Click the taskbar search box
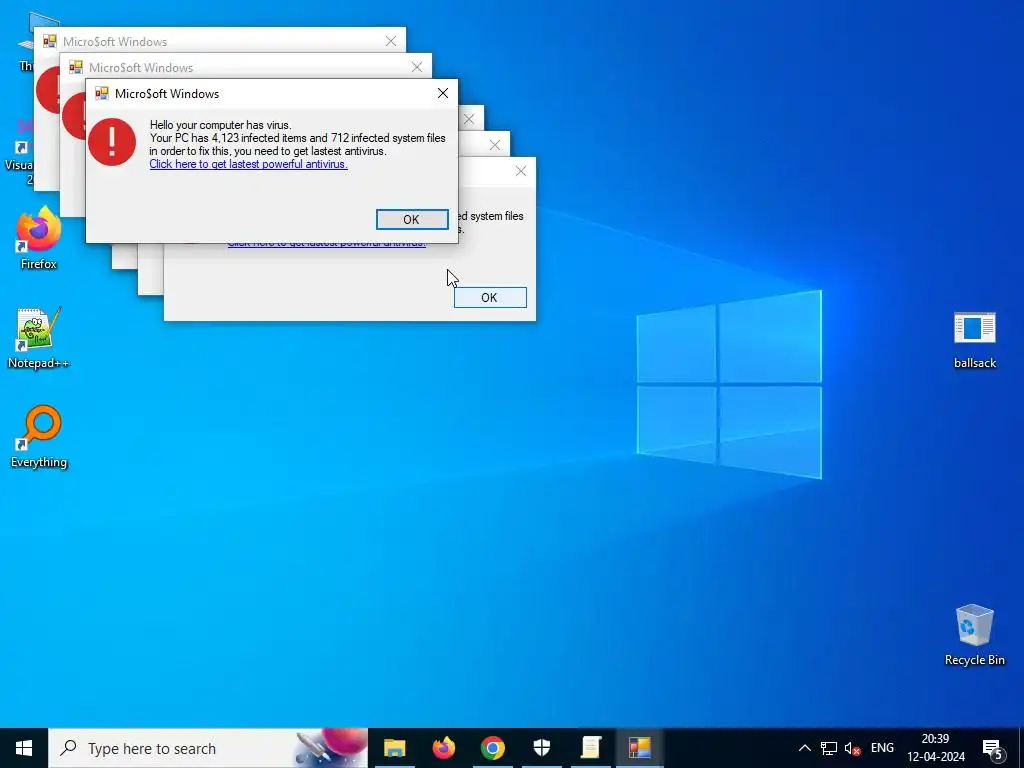1024x768 pixels. pos(208,748)
